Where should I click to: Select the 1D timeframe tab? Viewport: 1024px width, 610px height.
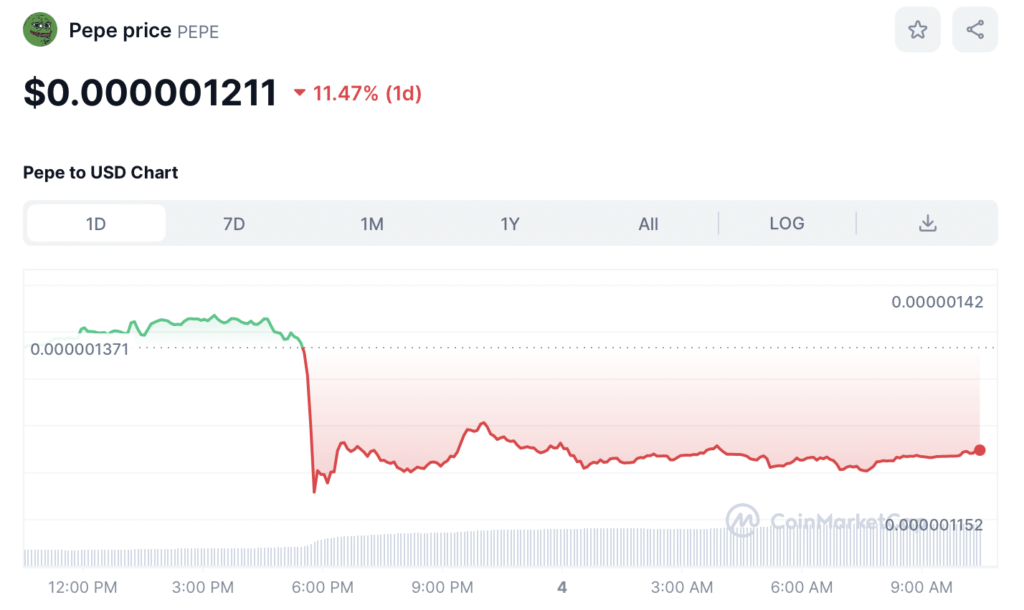pos(96,223)
